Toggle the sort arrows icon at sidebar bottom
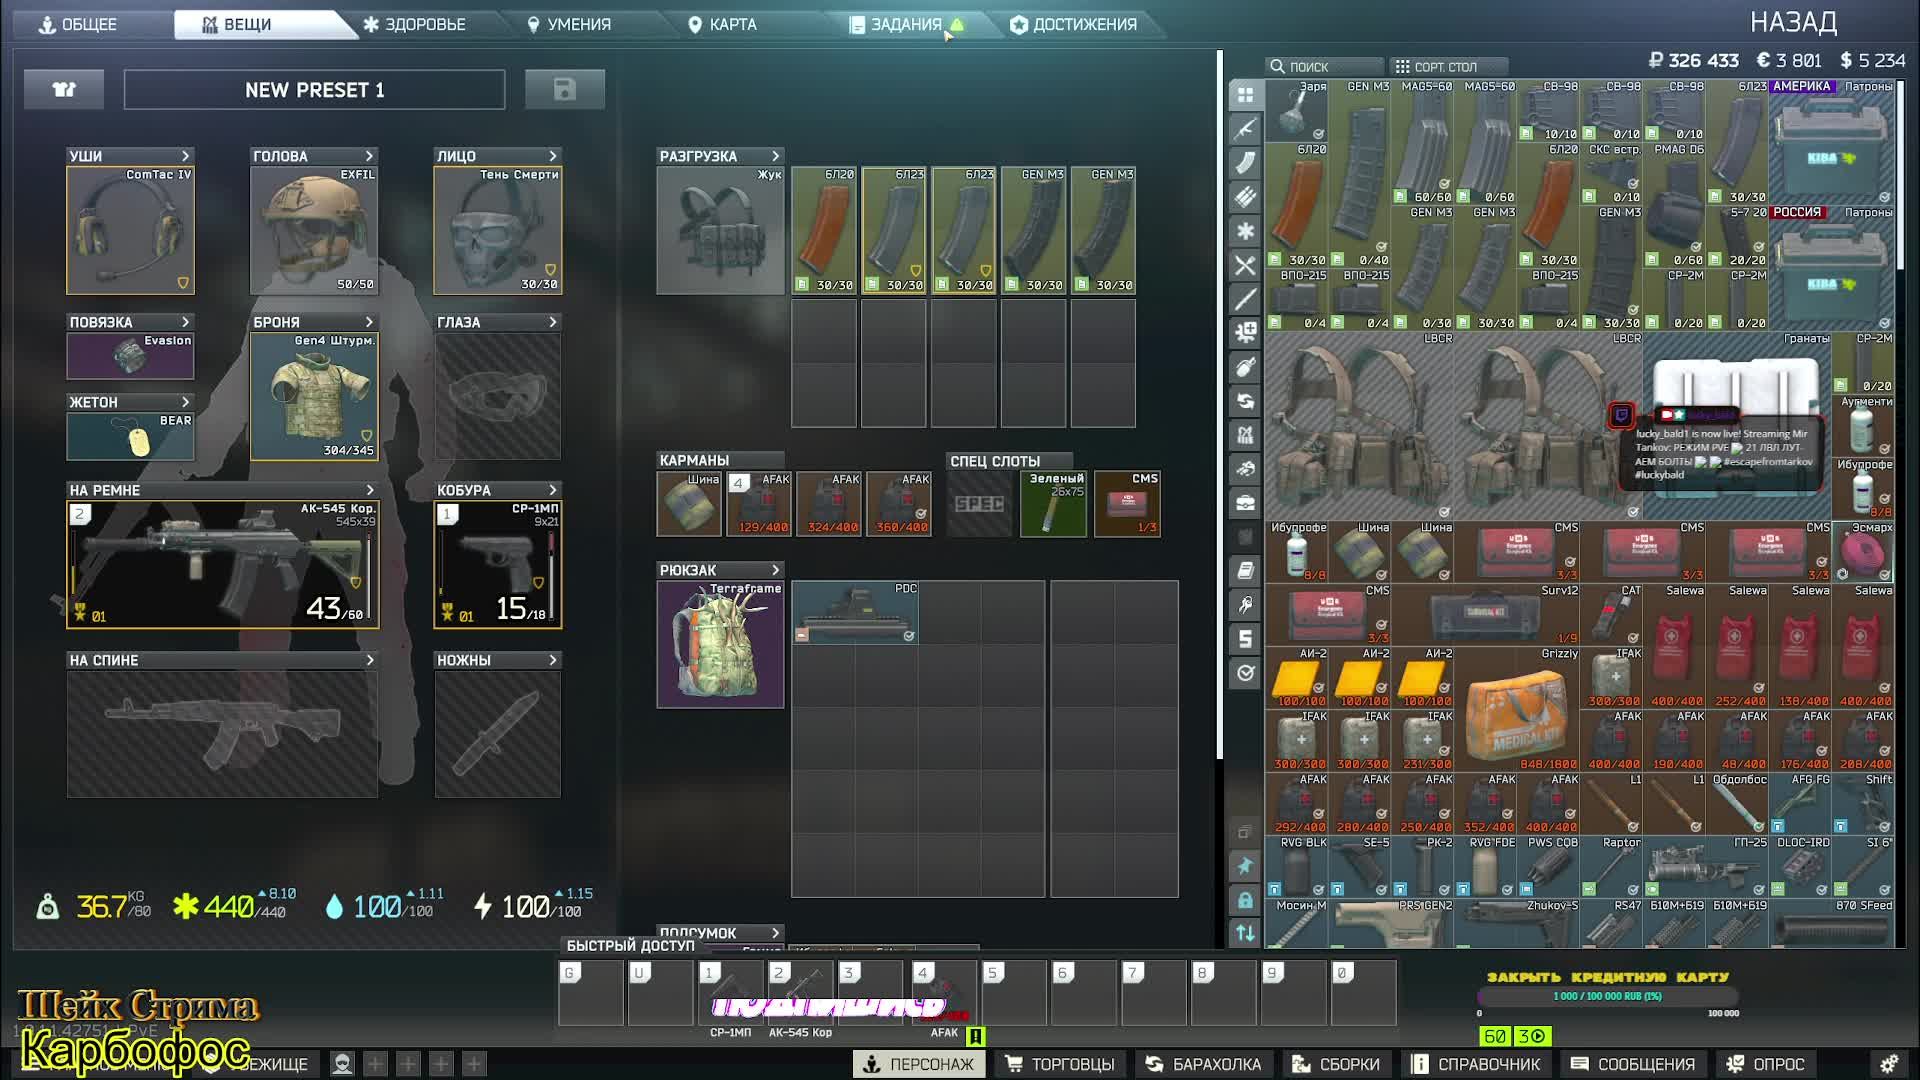The image size is (1920, 1080). [1245, 933]
